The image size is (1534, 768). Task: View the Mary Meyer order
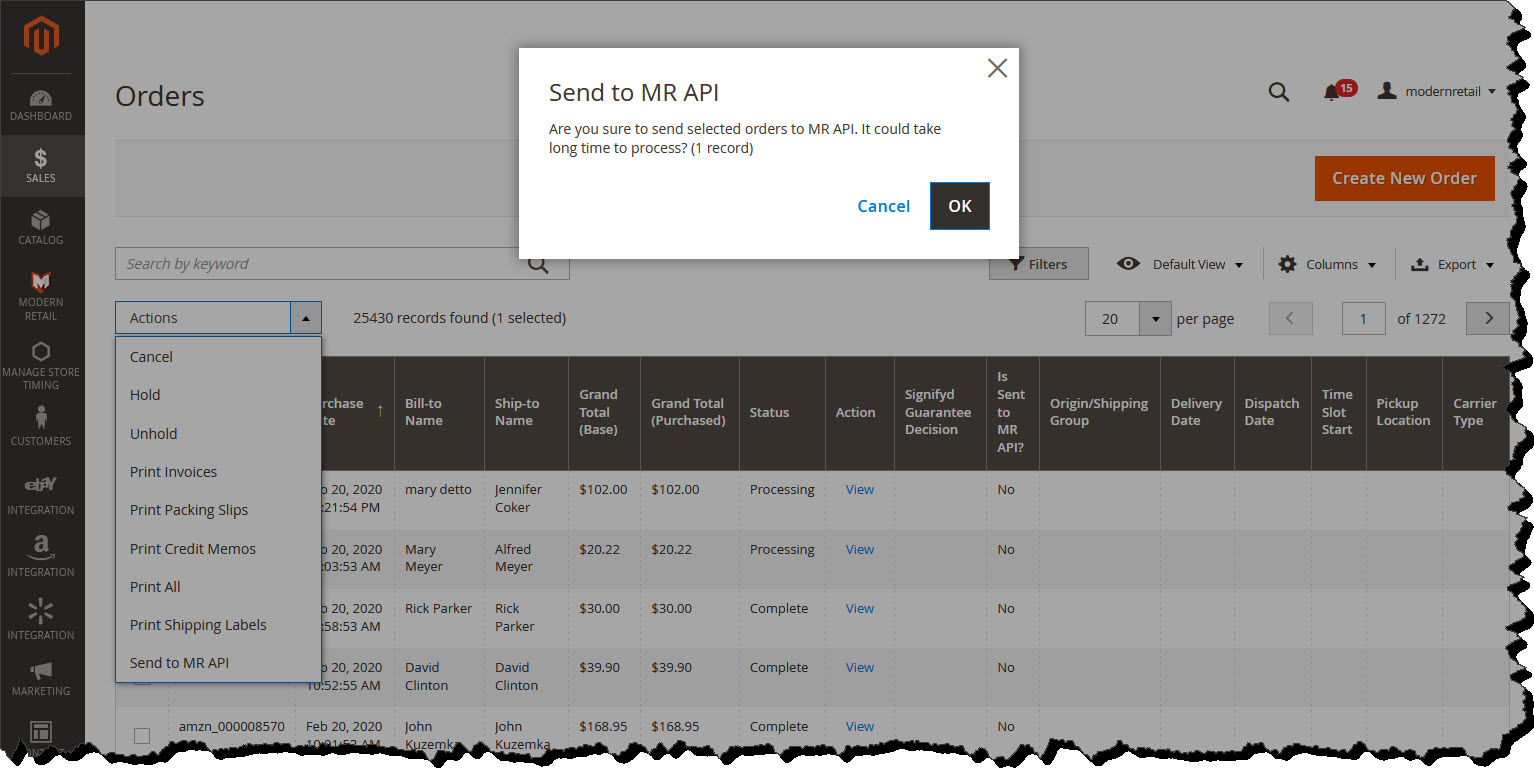pyautogui.click(x=860, y=549)
